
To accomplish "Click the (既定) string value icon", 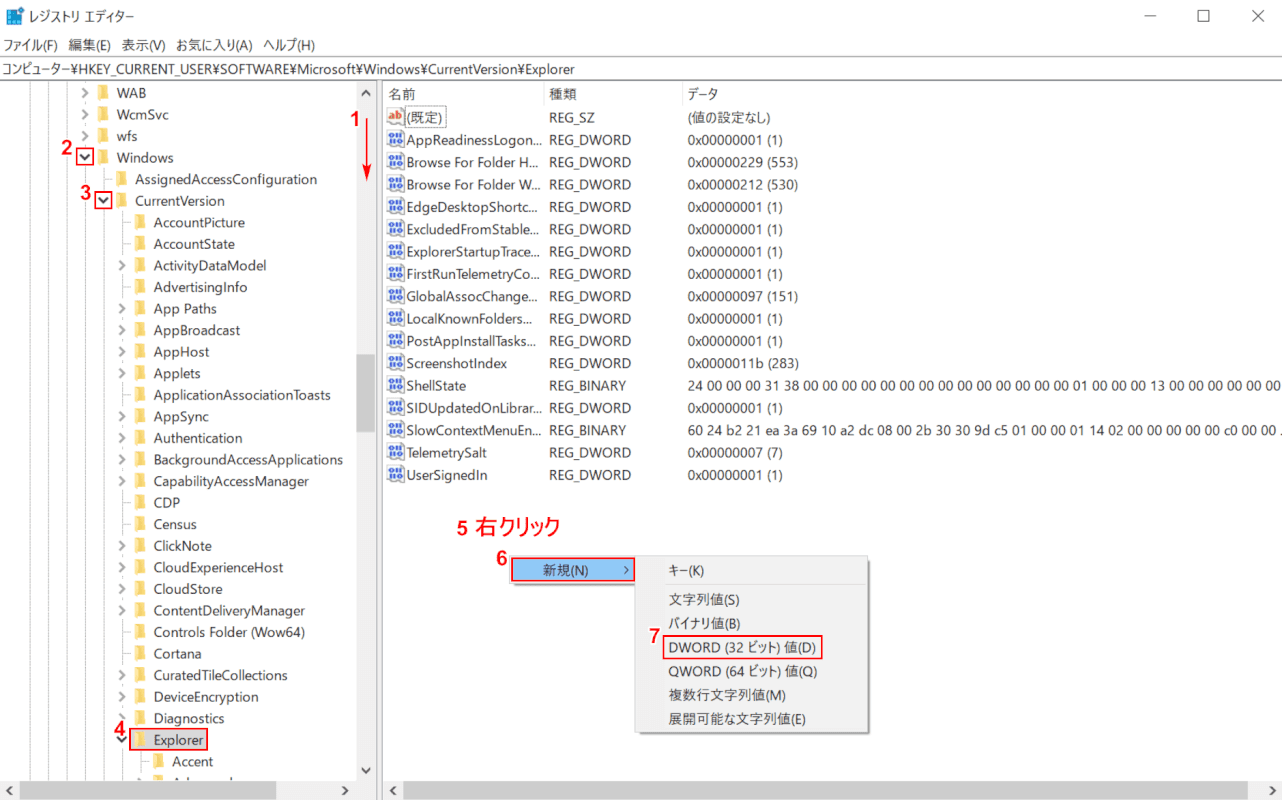I will [395, 117].
